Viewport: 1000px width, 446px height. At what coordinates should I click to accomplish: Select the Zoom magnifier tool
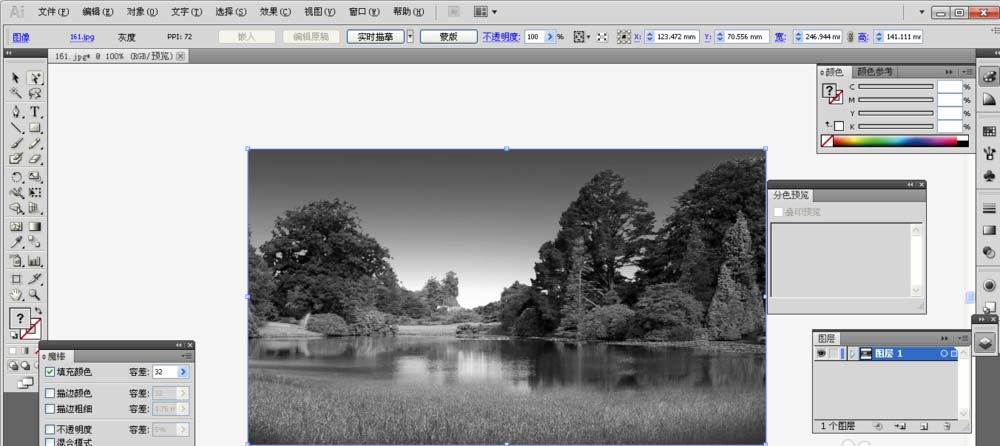(35, 295)
